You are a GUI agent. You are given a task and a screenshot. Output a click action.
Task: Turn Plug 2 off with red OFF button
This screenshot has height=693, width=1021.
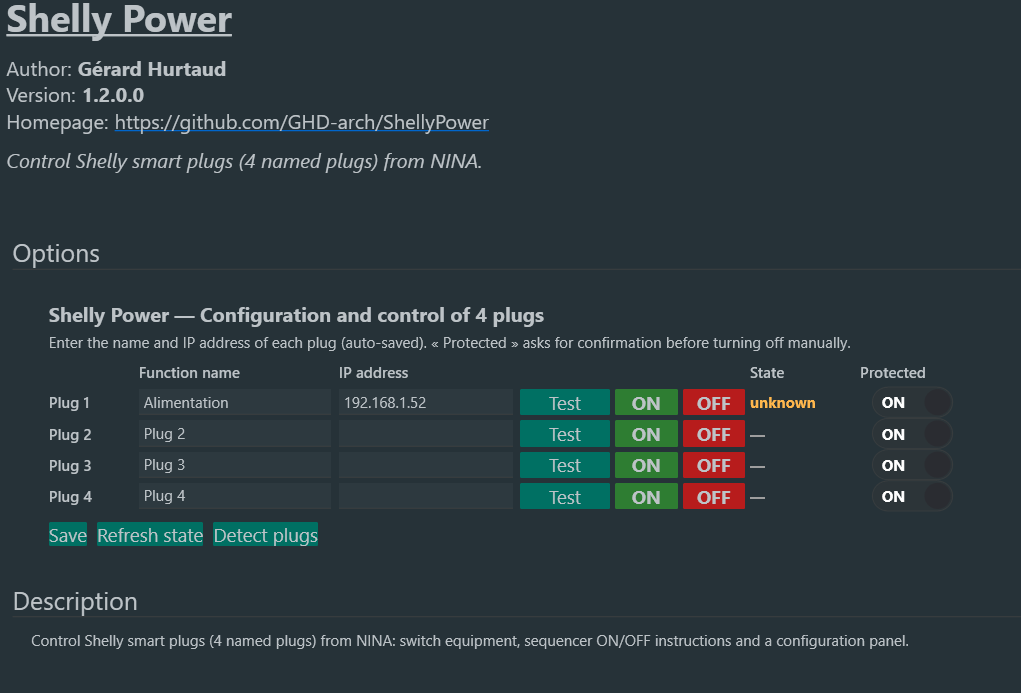click(x=714, y=434)
